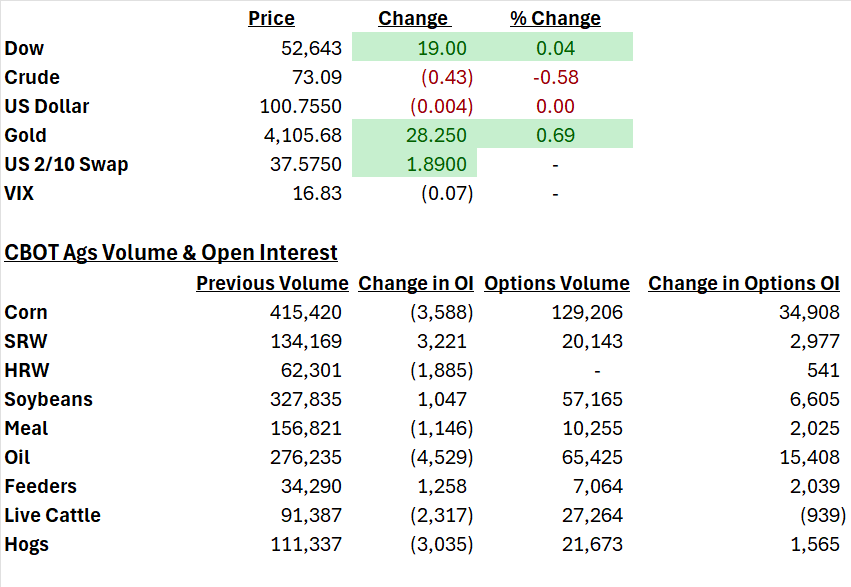Screen dimensions: 851x587
Task: Select the Dow price cell 52,643
Action: pos(312,48)
